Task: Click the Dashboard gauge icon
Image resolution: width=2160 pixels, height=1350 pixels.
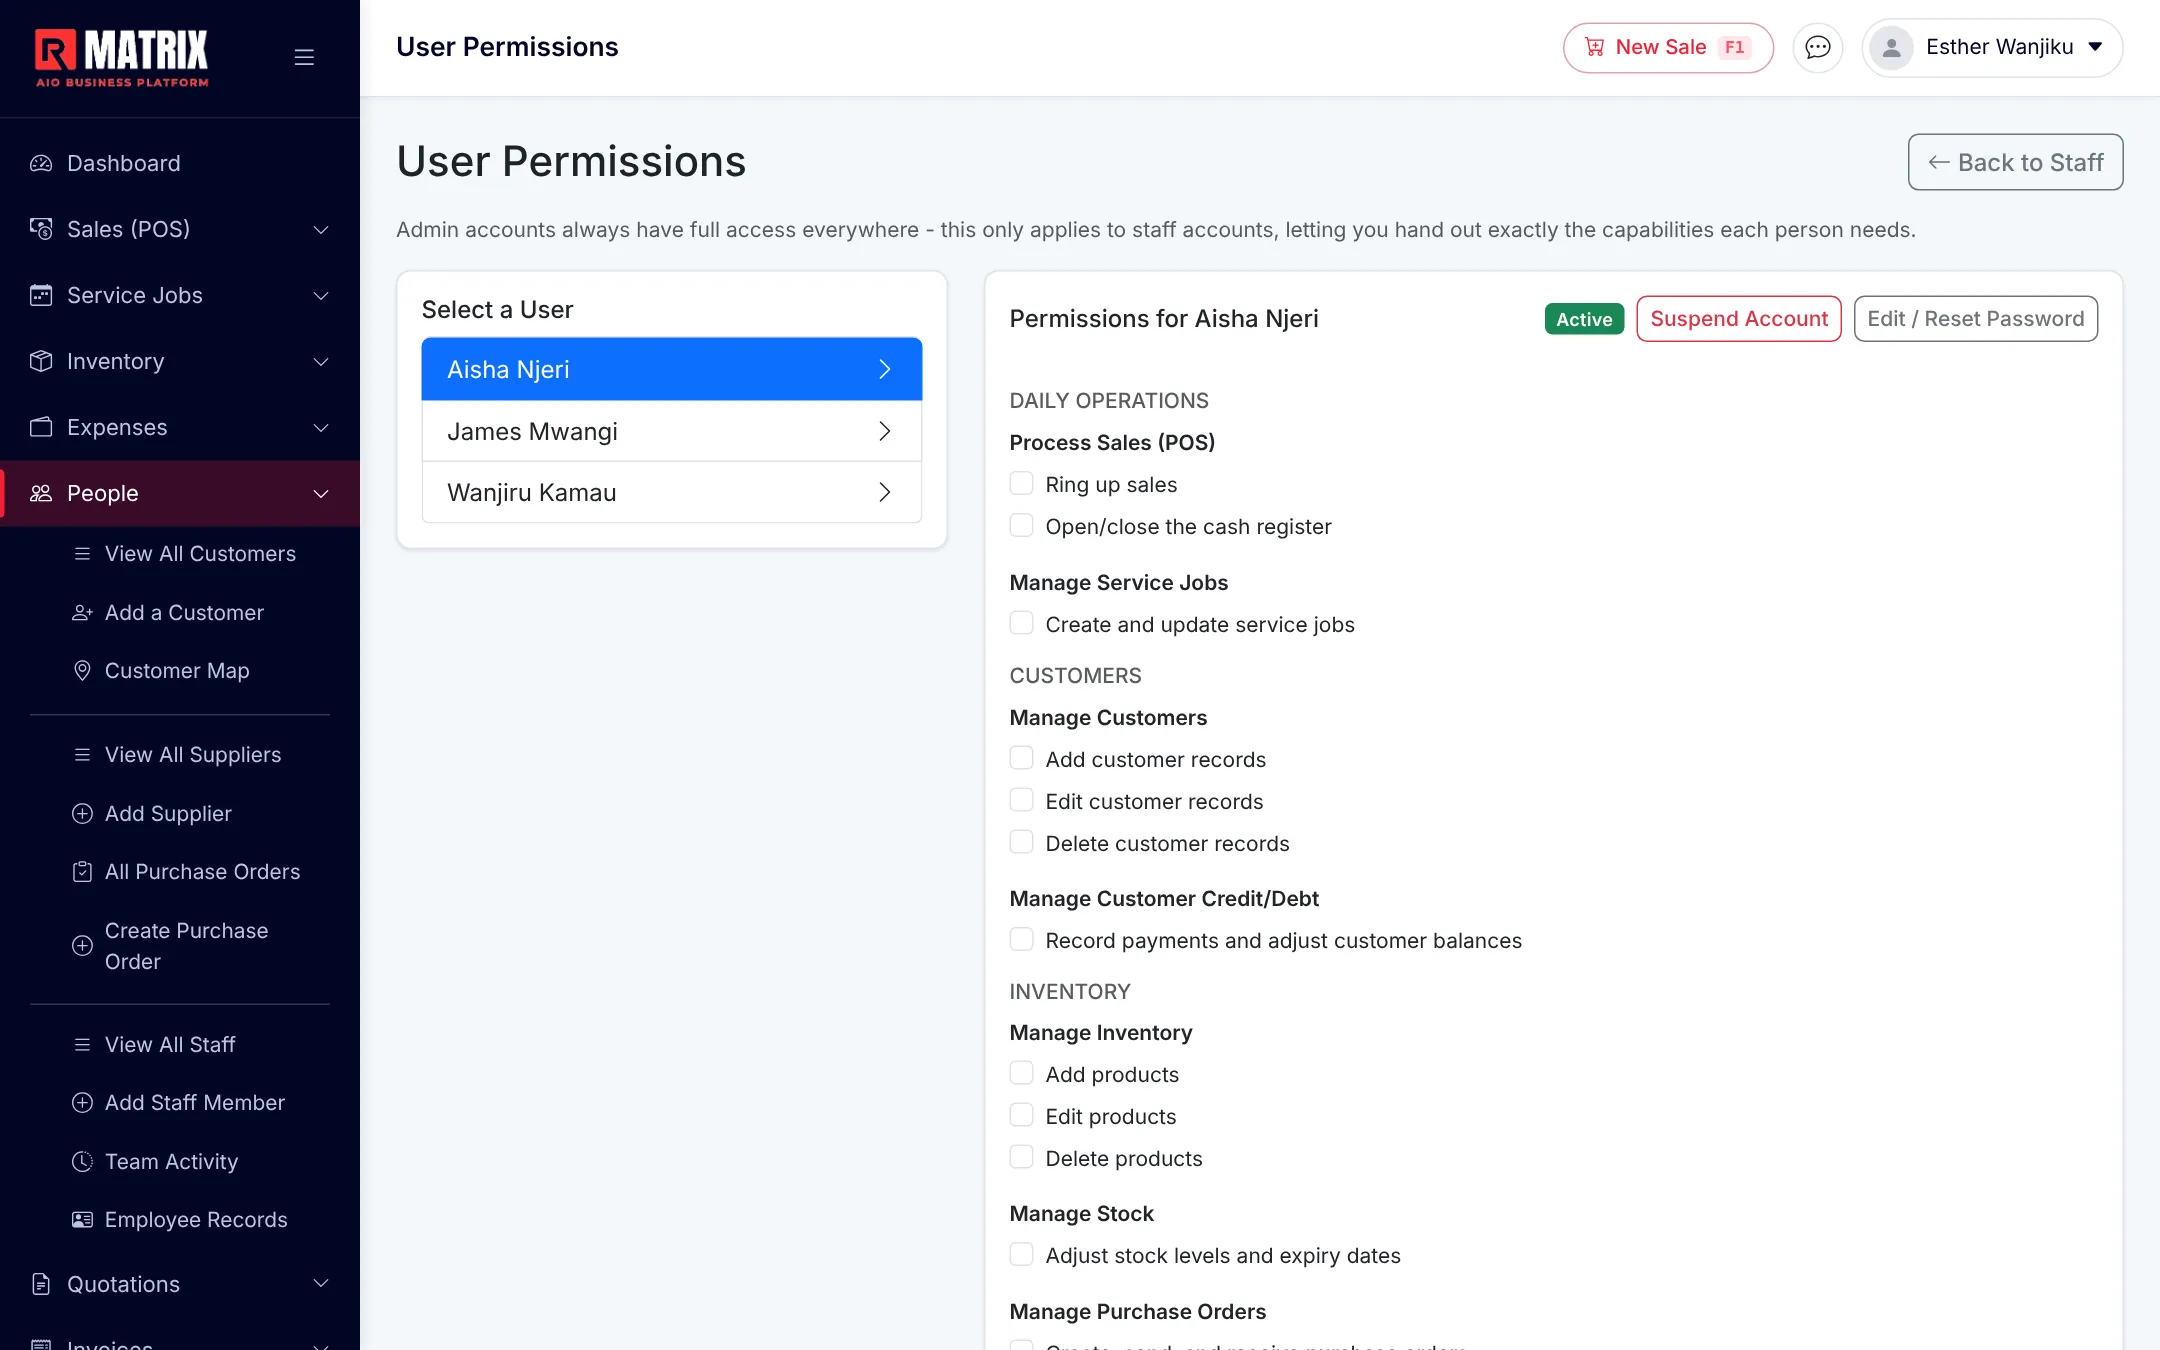Action: (41, 163)
